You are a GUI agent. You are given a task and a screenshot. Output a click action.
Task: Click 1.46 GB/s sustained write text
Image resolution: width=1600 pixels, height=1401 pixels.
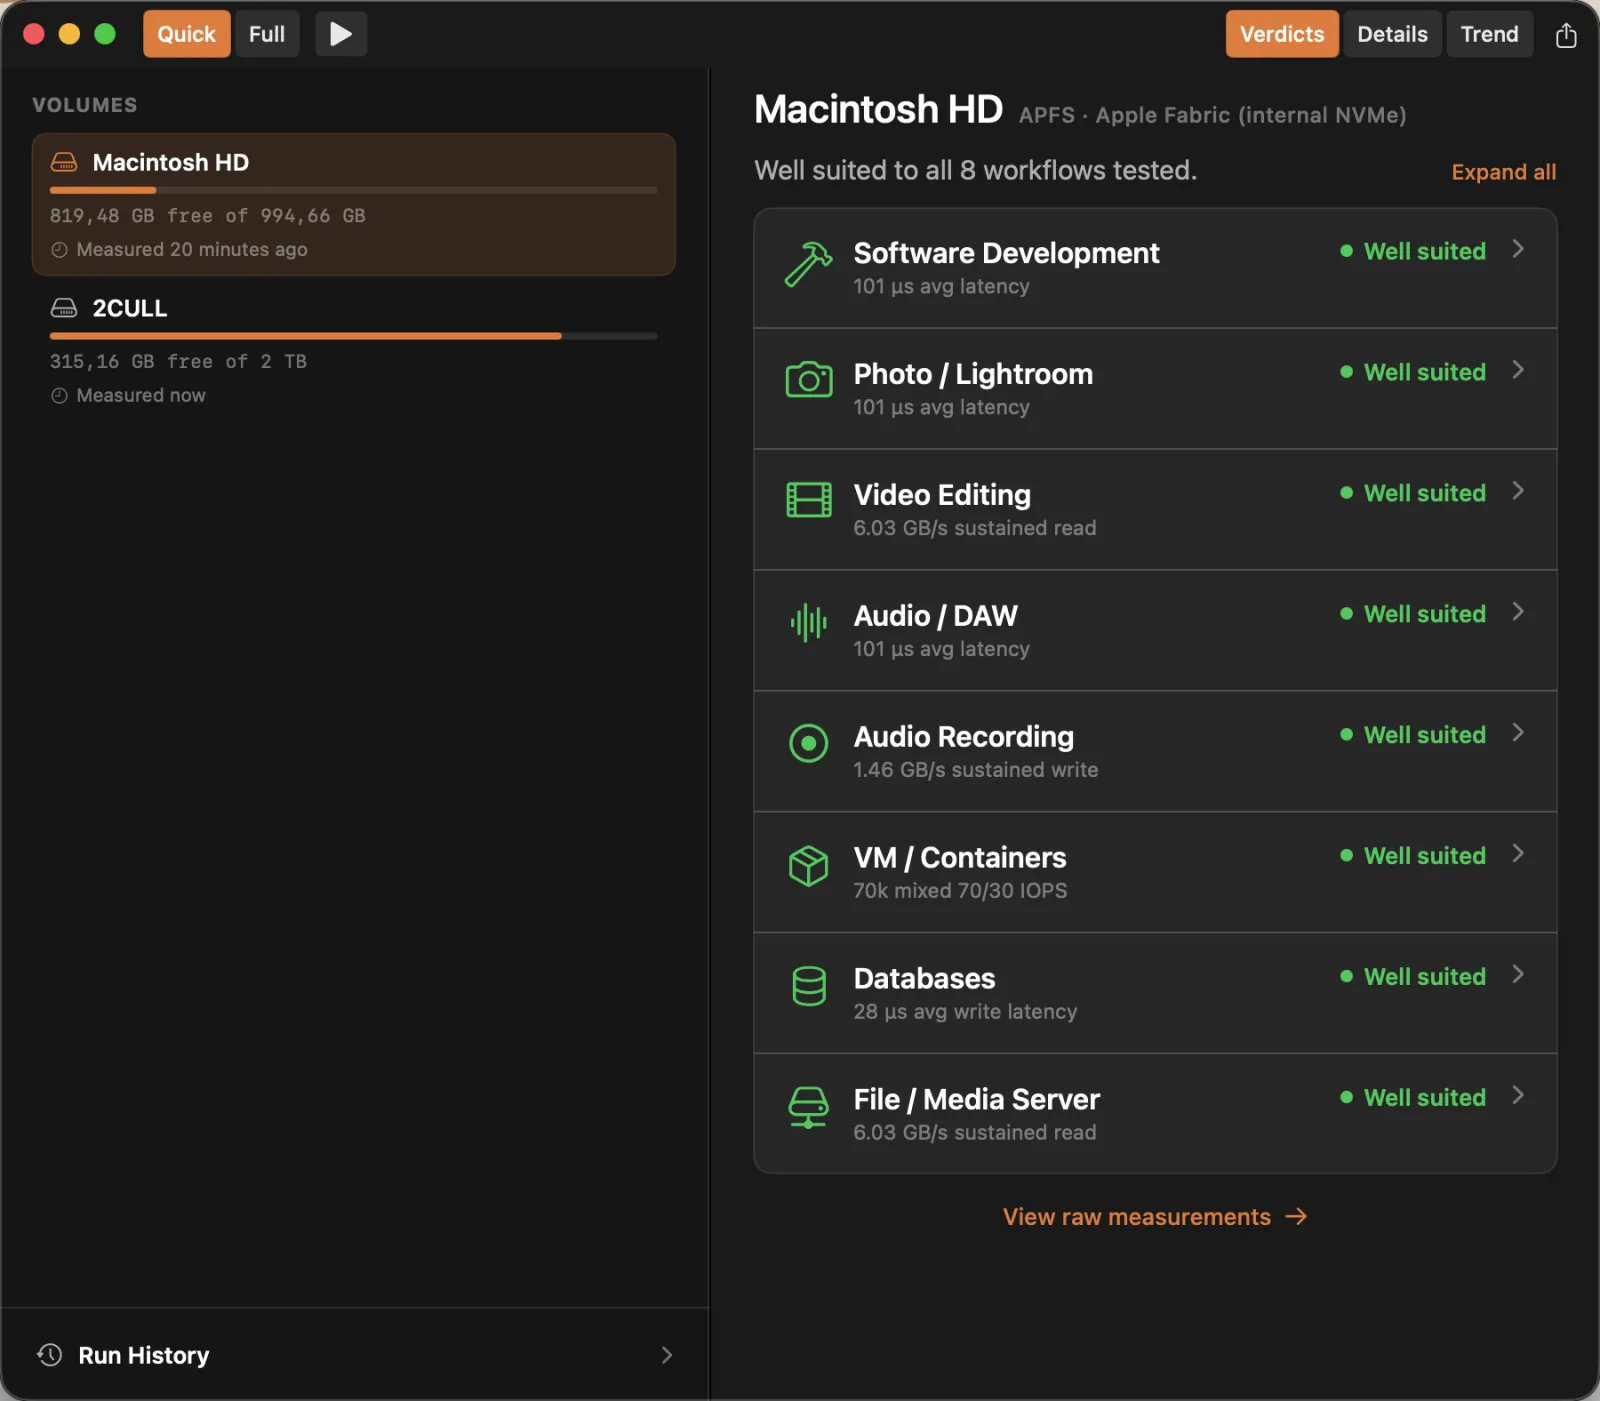pos(975,770)
